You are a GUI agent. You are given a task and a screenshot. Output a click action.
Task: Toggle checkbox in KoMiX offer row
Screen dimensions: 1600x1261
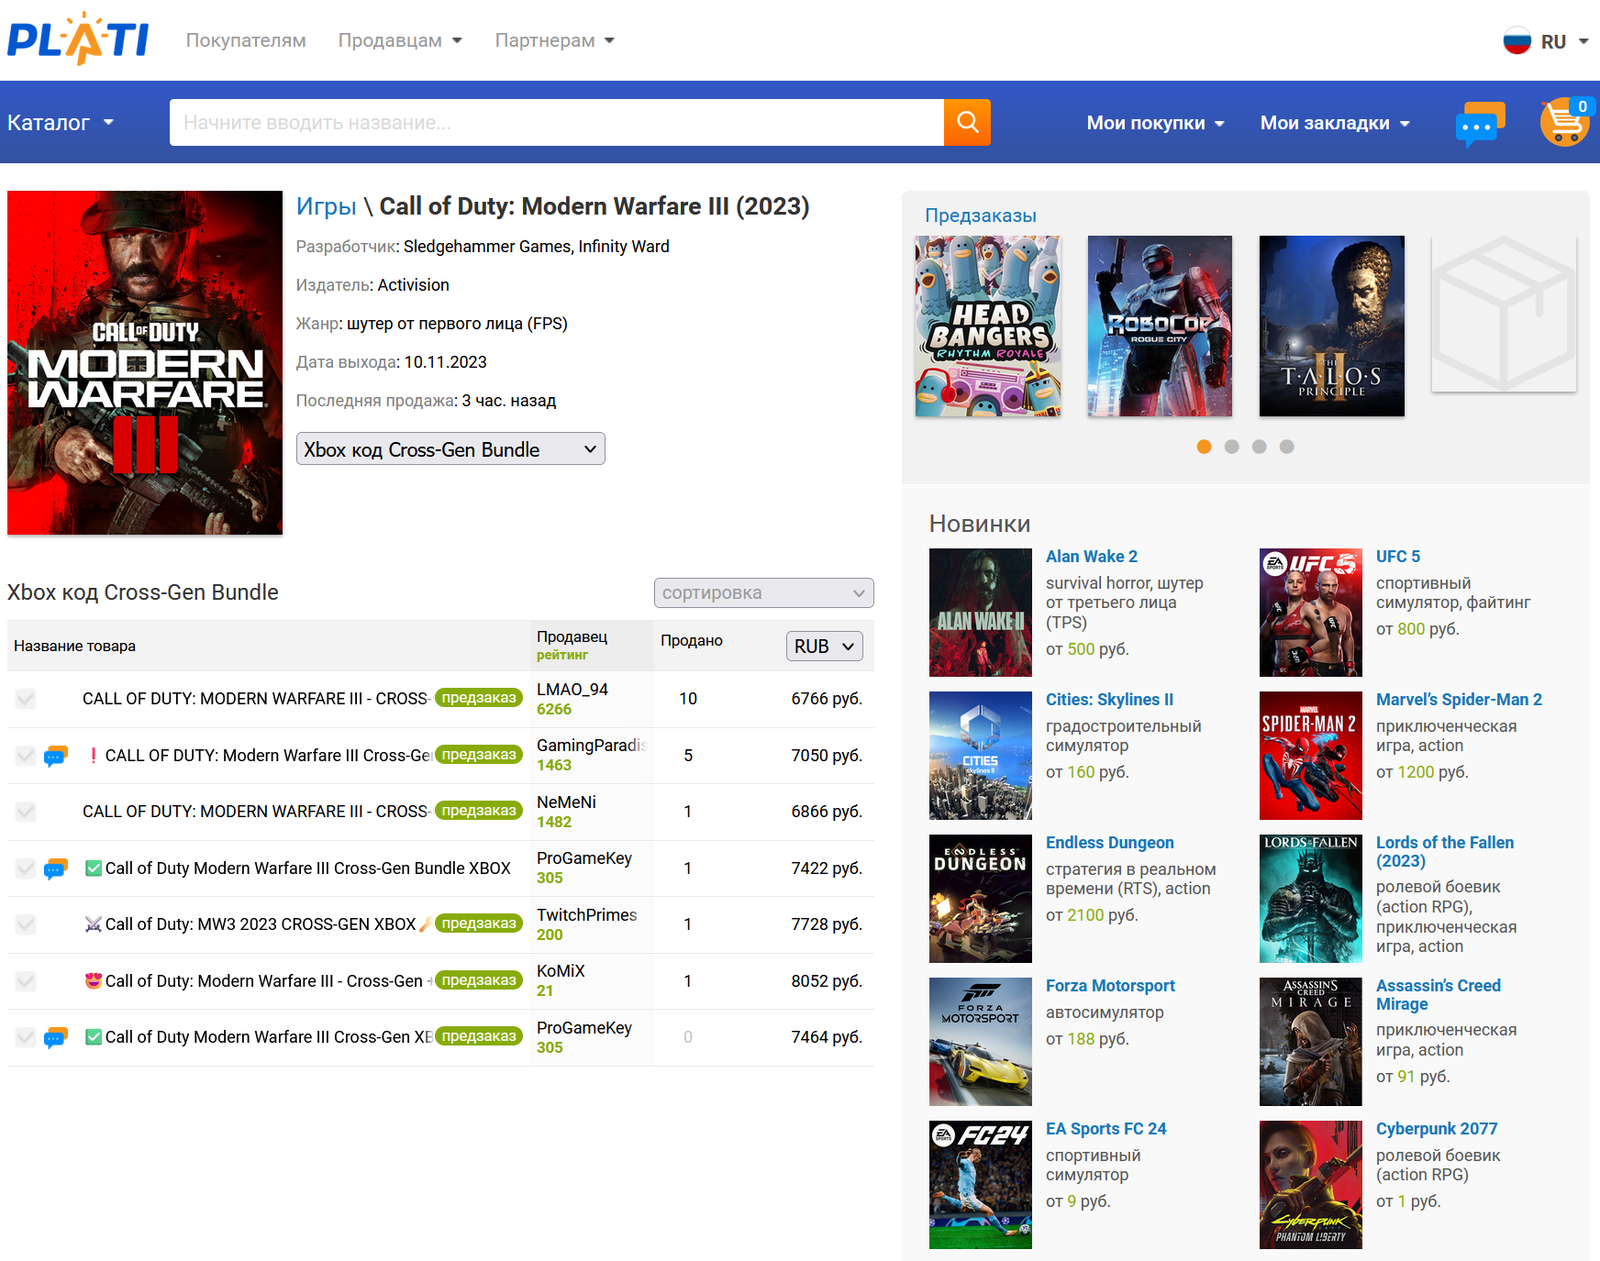pos(26,982)
